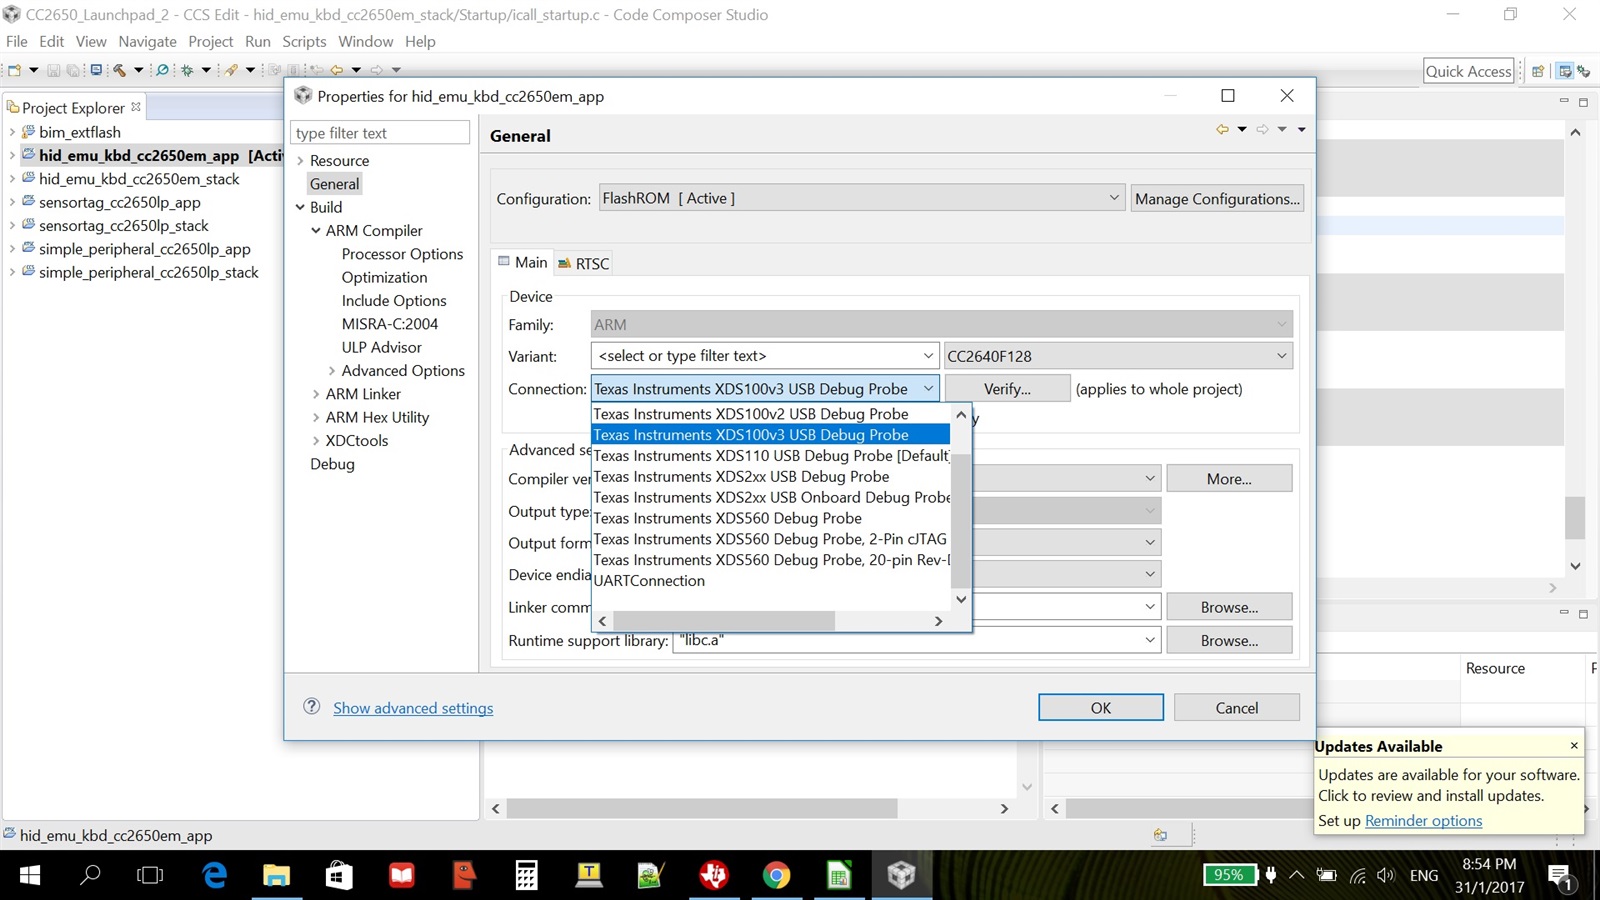The width and height of the screenshot is (1600, 900).
Task: Open the File menu
Action: [x=17, y=41]
